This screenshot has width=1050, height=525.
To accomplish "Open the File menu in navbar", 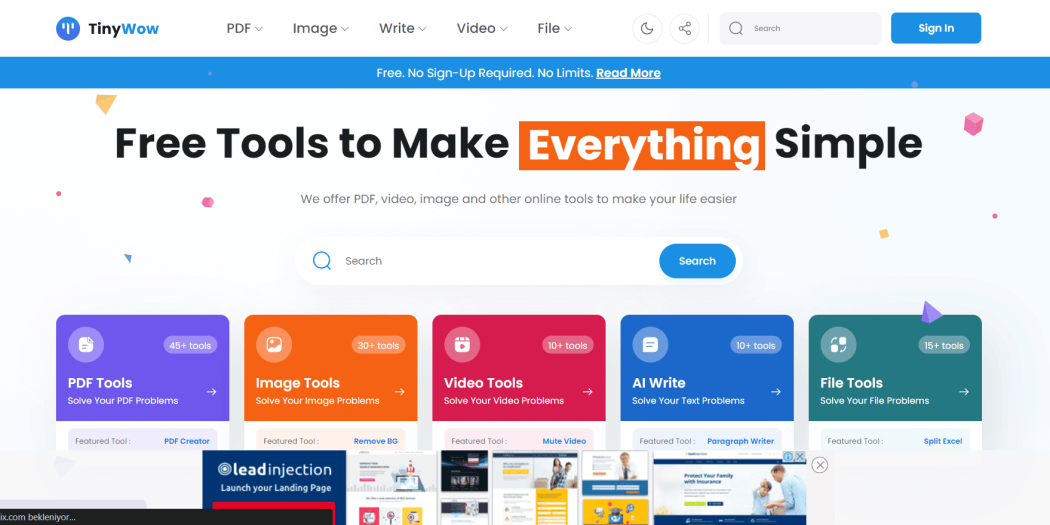I will click(554, 28).
